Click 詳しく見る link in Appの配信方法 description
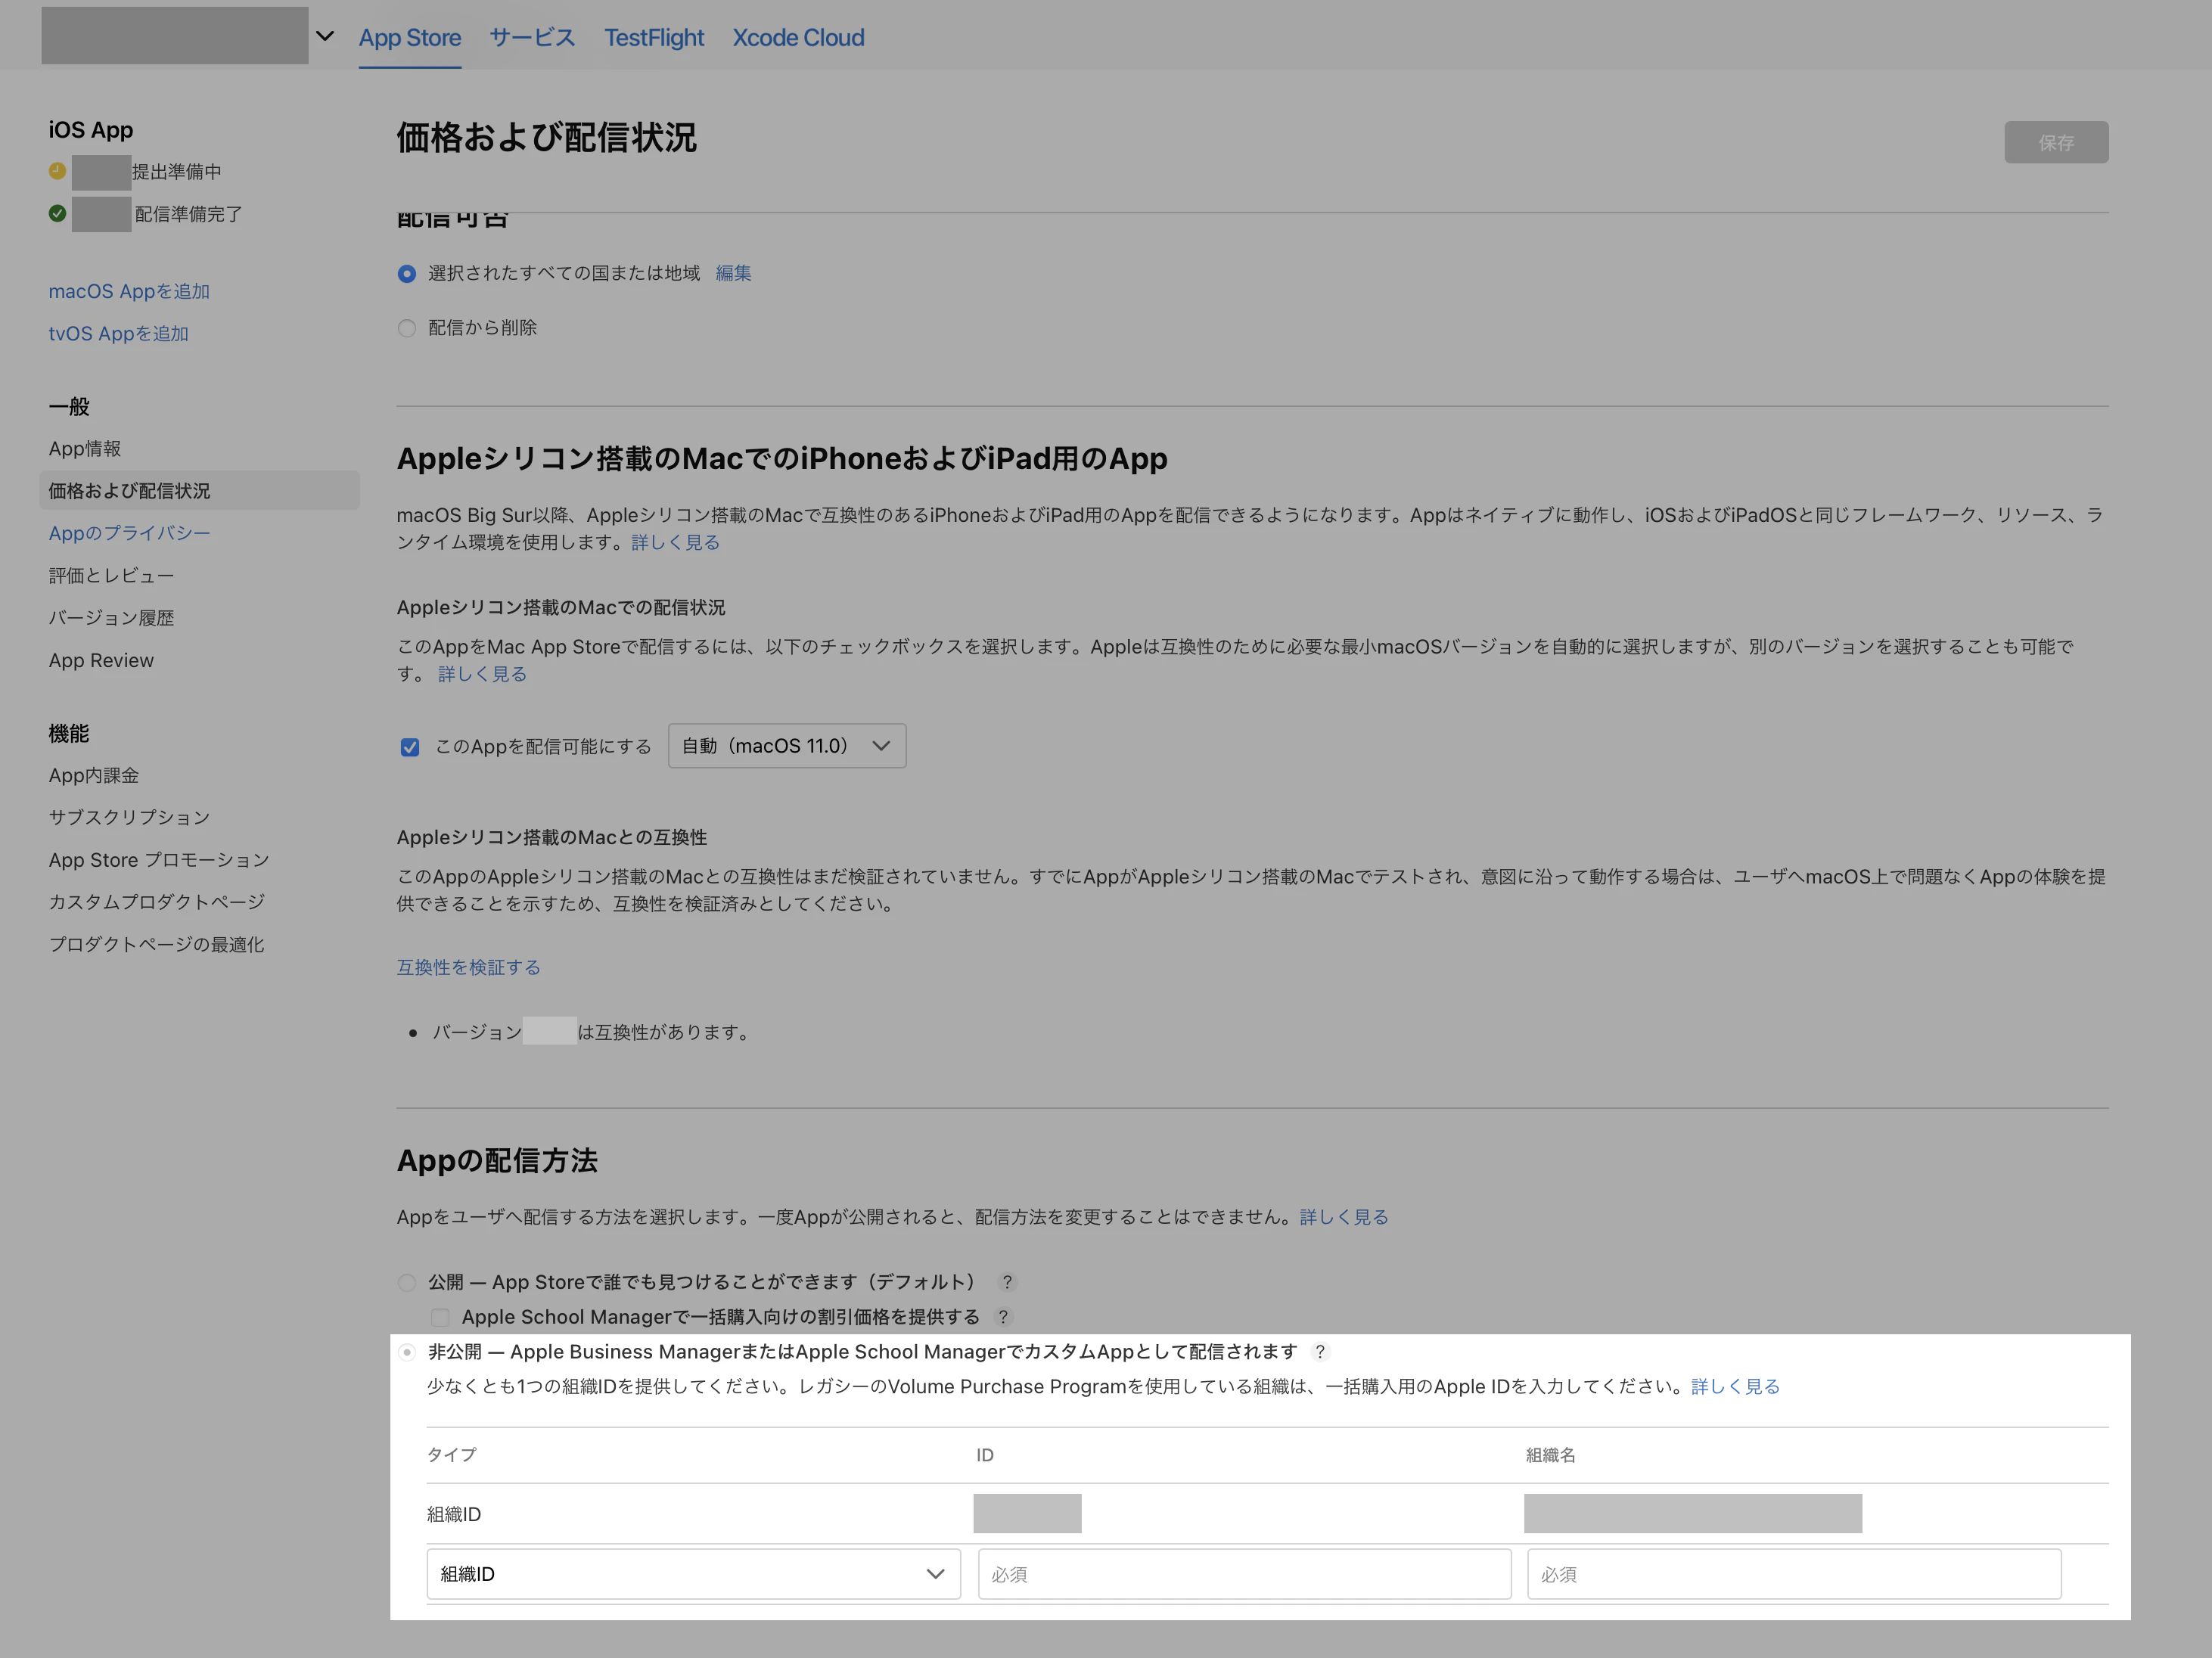The height and width of the screenshot is (1658, 2212). point(1344,1217)
